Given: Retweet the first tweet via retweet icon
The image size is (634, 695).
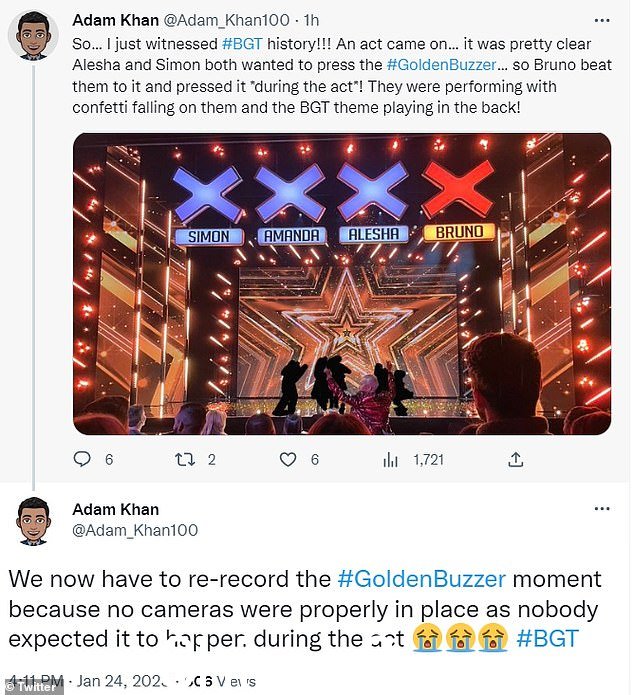Looking at the screenshot, I should click(185, 460).
